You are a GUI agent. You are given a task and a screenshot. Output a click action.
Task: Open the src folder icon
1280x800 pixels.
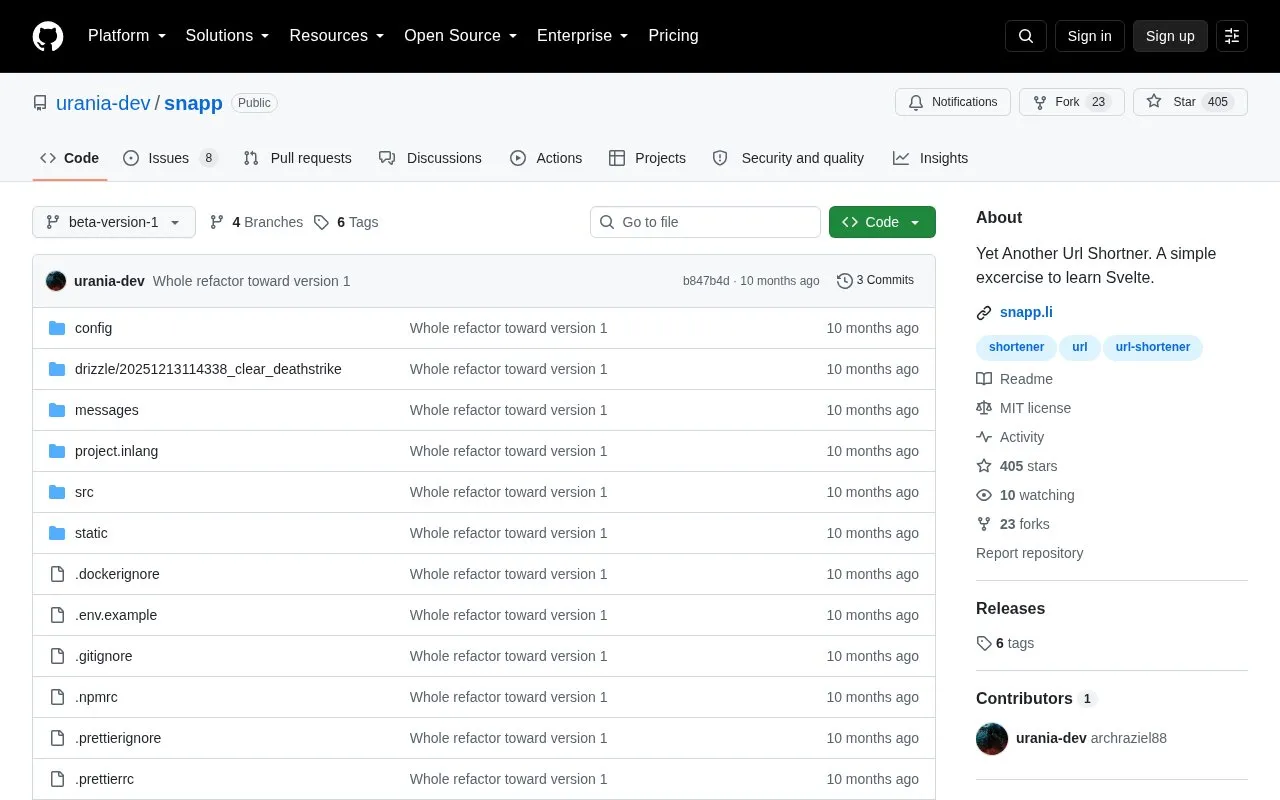[x=57, y=492]
